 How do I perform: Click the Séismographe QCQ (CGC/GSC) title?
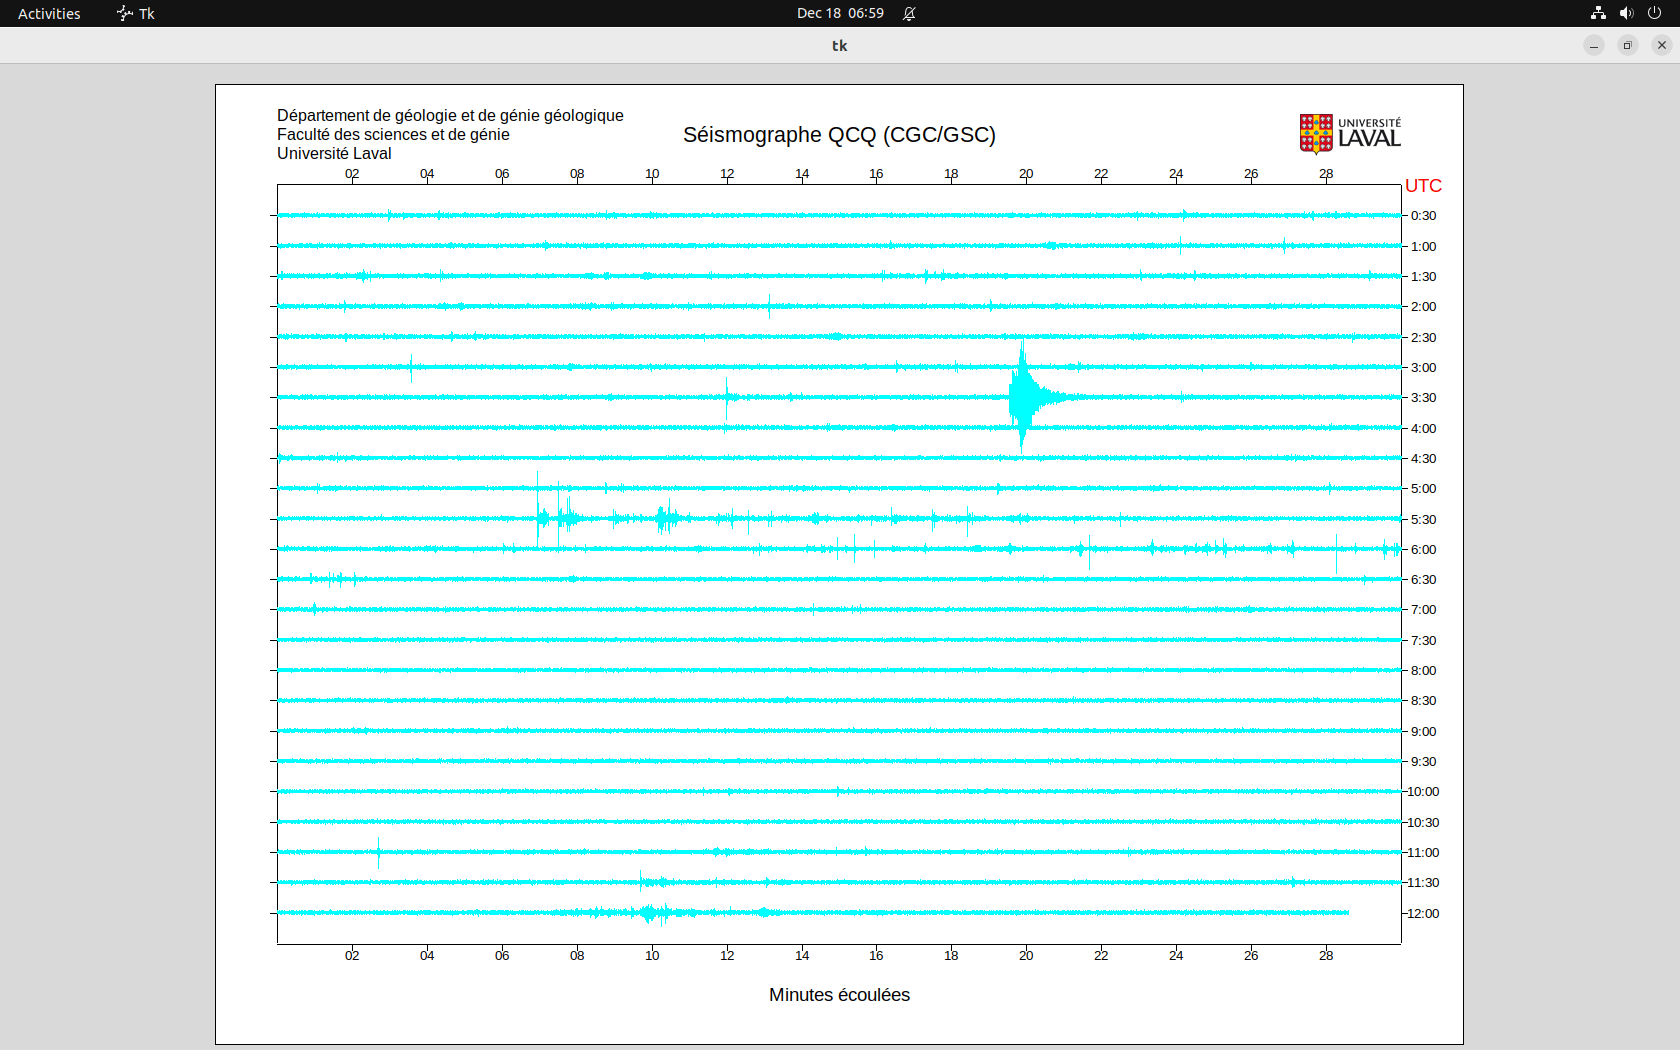tap(839, 135)
